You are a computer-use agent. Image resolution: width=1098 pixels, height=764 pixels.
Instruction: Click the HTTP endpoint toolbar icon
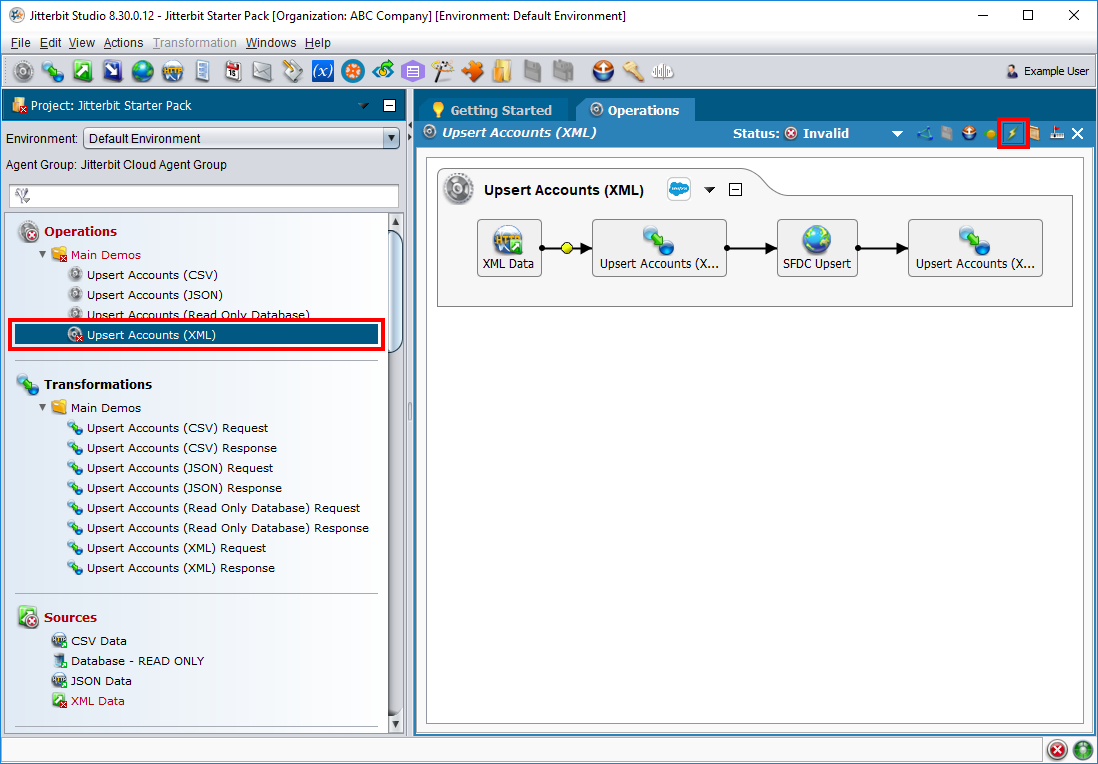click(x=172, y=71)
